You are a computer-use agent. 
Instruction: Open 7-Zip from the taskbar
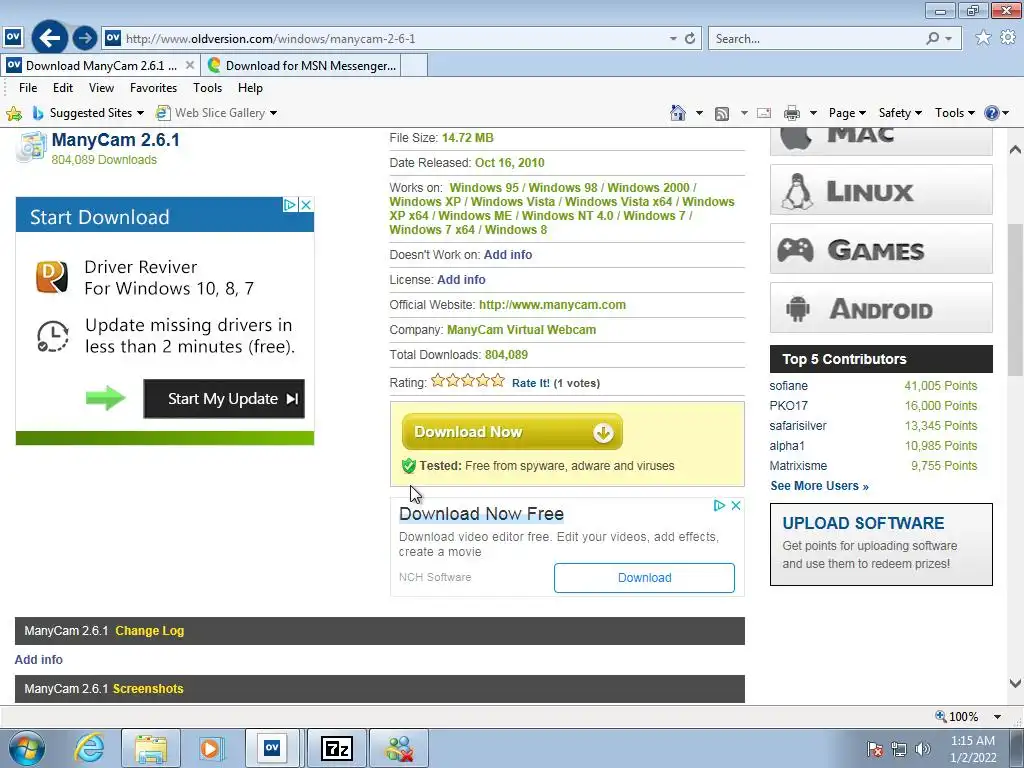click(x=336, y=748)
